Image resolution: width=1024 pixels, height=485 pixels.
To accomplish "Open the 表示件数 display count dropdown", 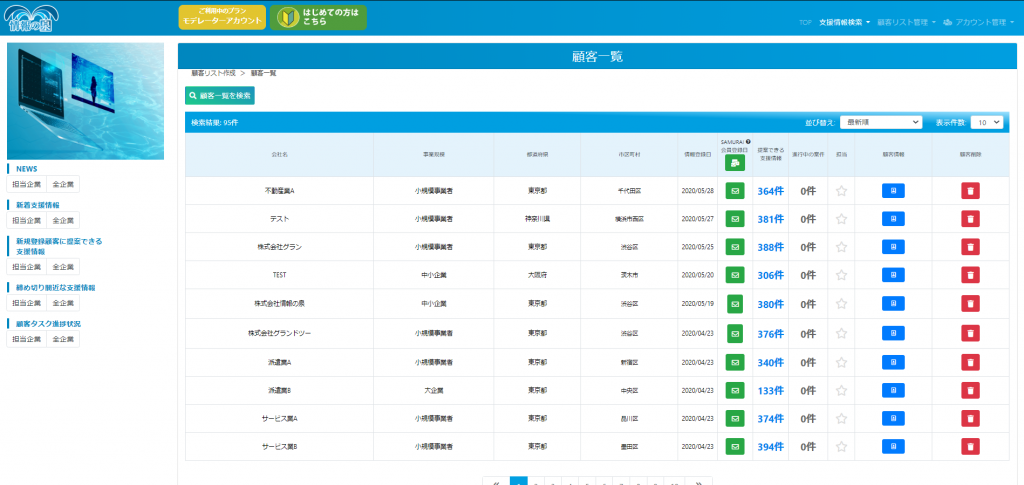I will pyautogui.click(x=986, y=122).
